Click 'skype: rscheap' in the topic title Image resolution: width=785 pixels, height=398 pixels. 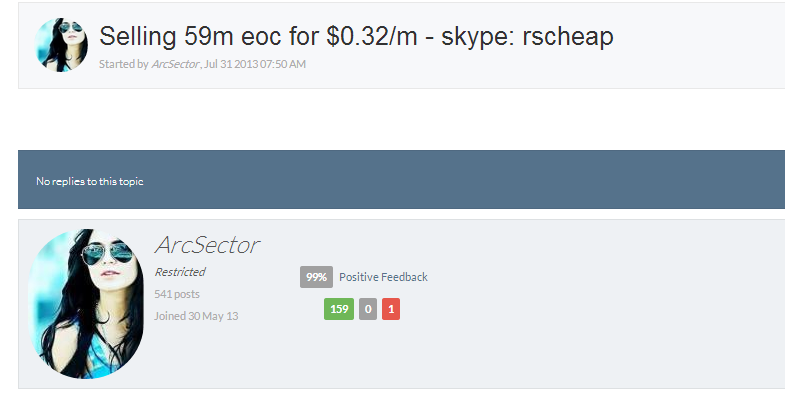pyautogui.click(x=528, y=36)
